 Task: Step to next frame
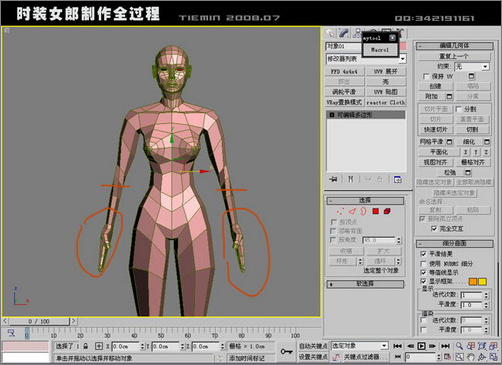(x=432, y=346)
